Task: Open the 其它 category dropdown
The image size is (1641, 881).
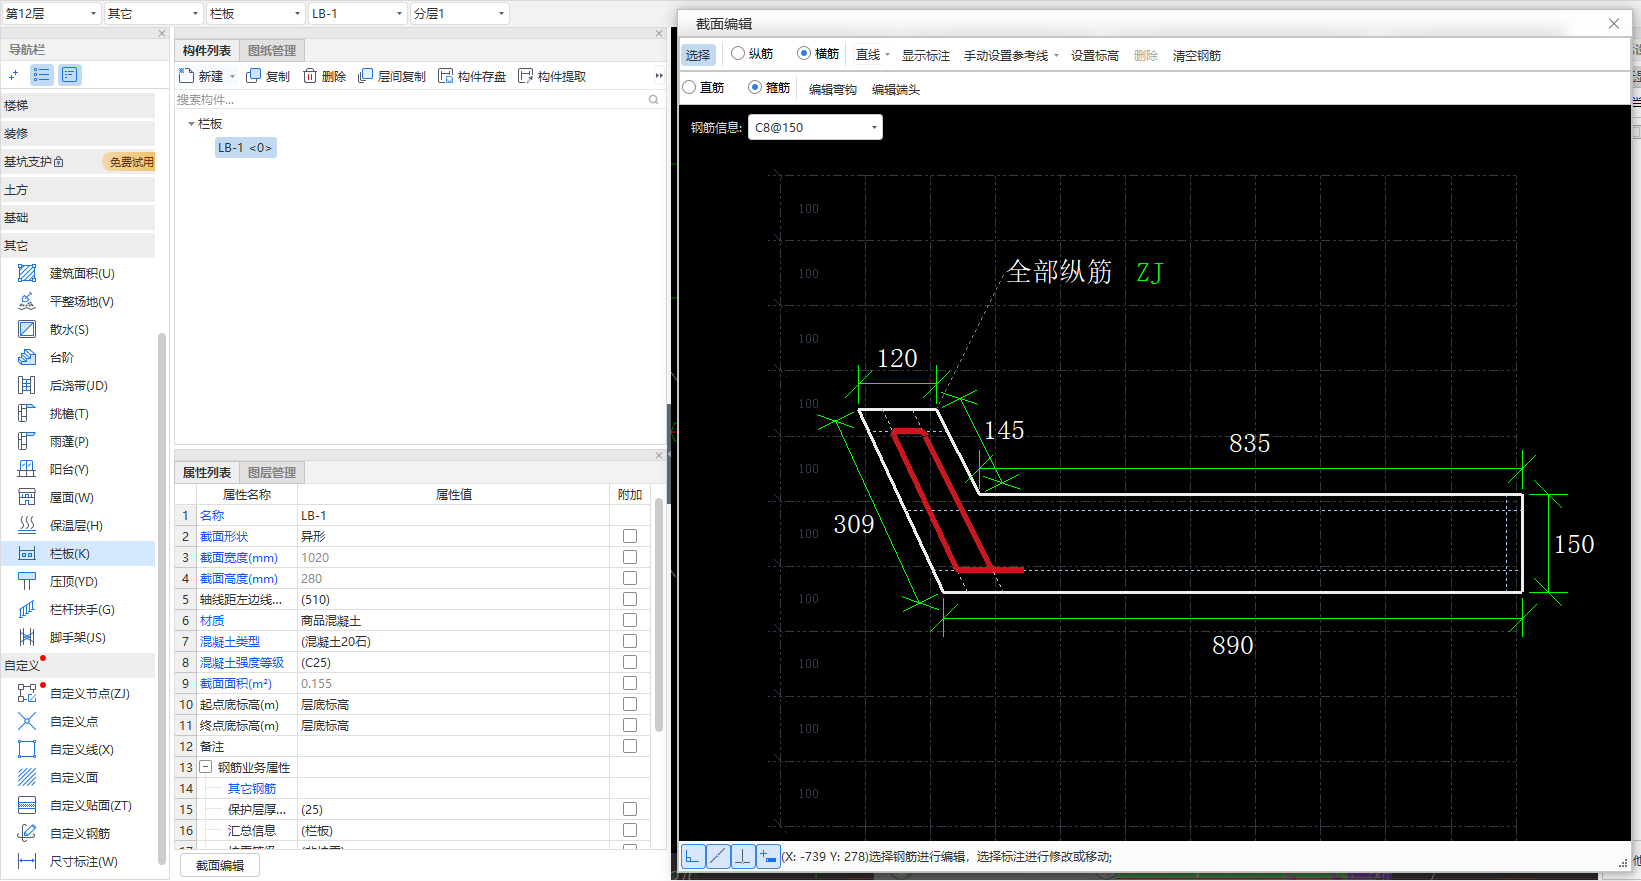Action: point(153,13)
